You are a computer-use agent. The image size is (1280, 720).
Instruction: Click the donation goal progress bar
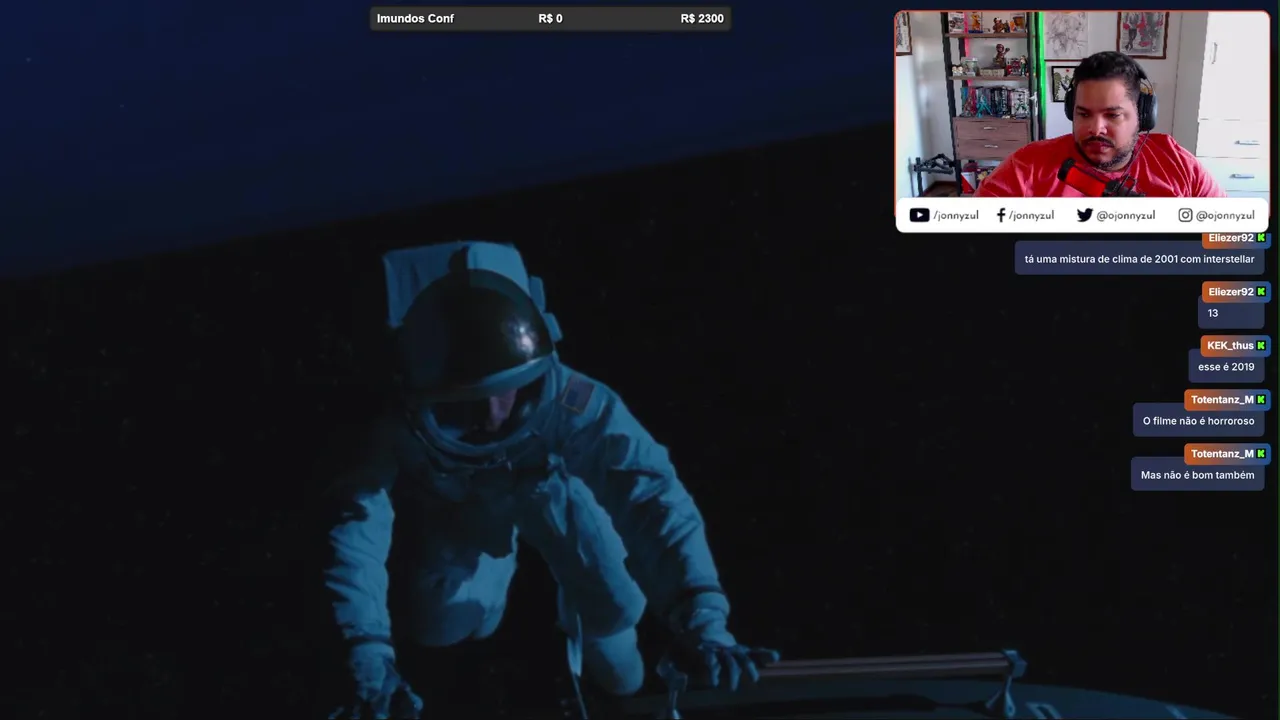[x=550, y=19]
